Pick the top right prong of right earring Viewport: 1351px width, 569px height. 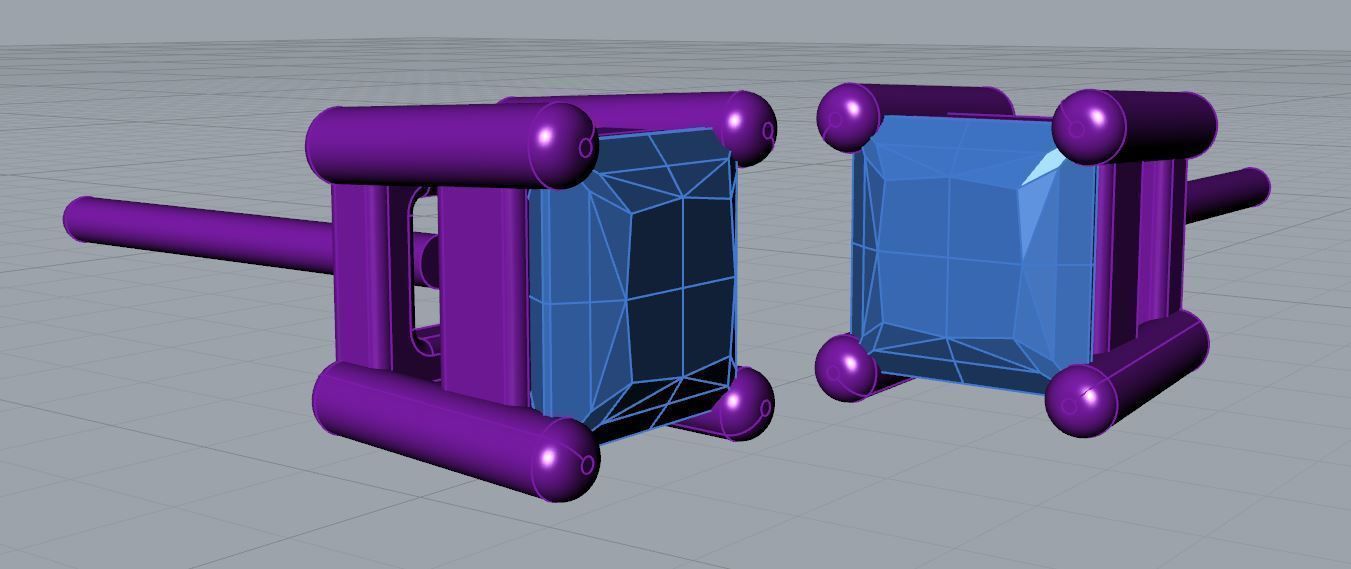pos(1135,127)
